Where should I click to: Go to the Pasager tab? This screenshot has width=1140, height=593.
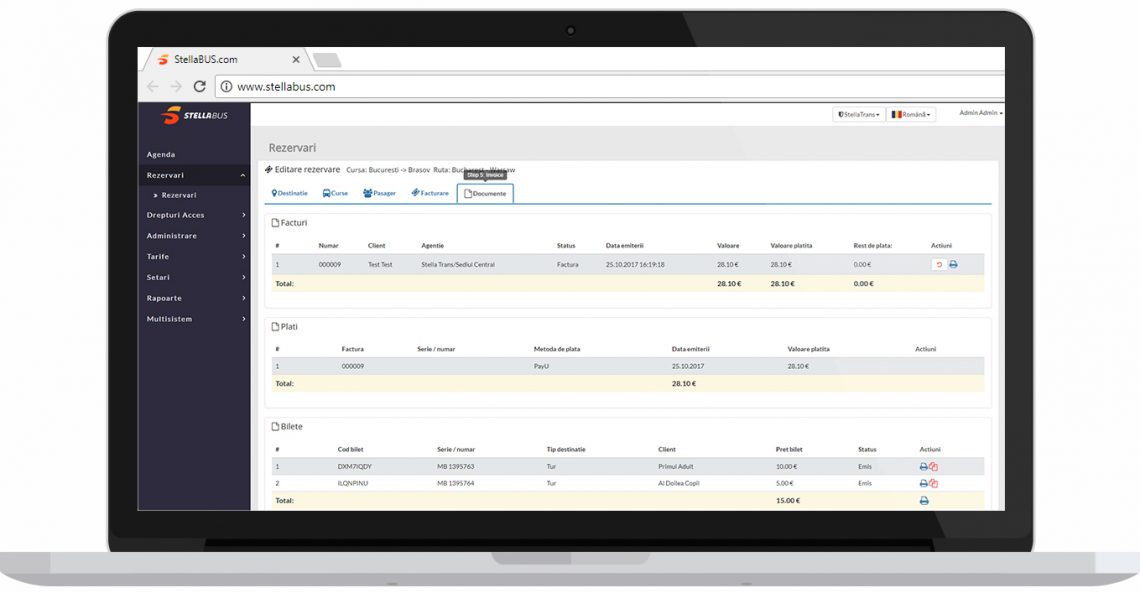[380, 193]
